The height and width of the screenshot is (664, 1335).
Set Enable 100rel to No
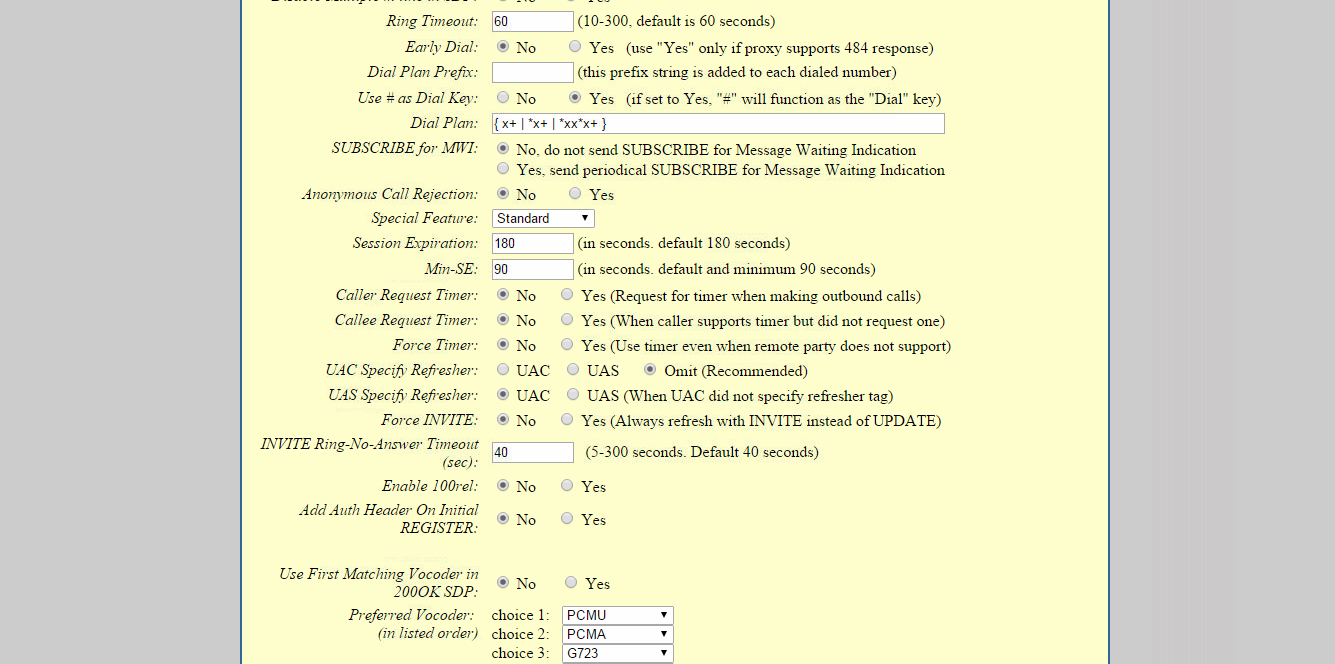(x=502, y=485)
